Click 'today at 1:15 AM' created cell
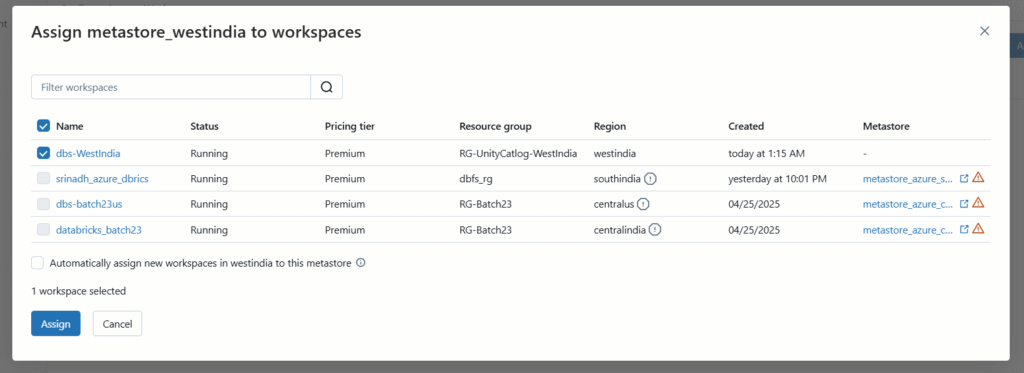 click(766, 154)
